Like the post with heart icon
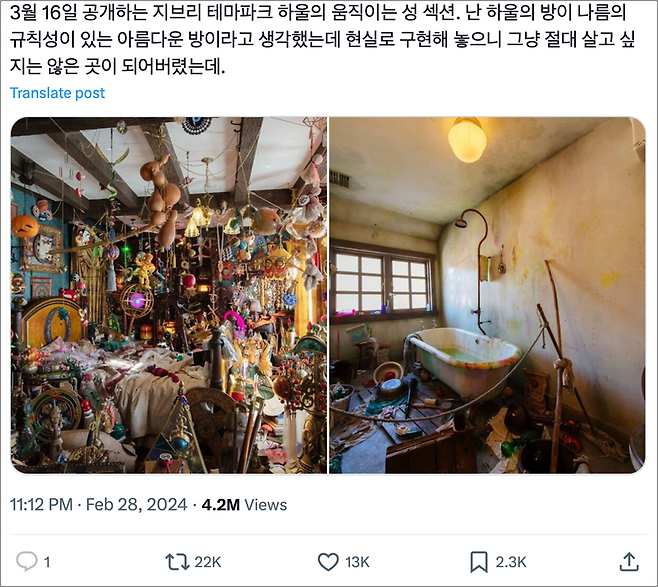658x587 pixels. pos(328,562)
